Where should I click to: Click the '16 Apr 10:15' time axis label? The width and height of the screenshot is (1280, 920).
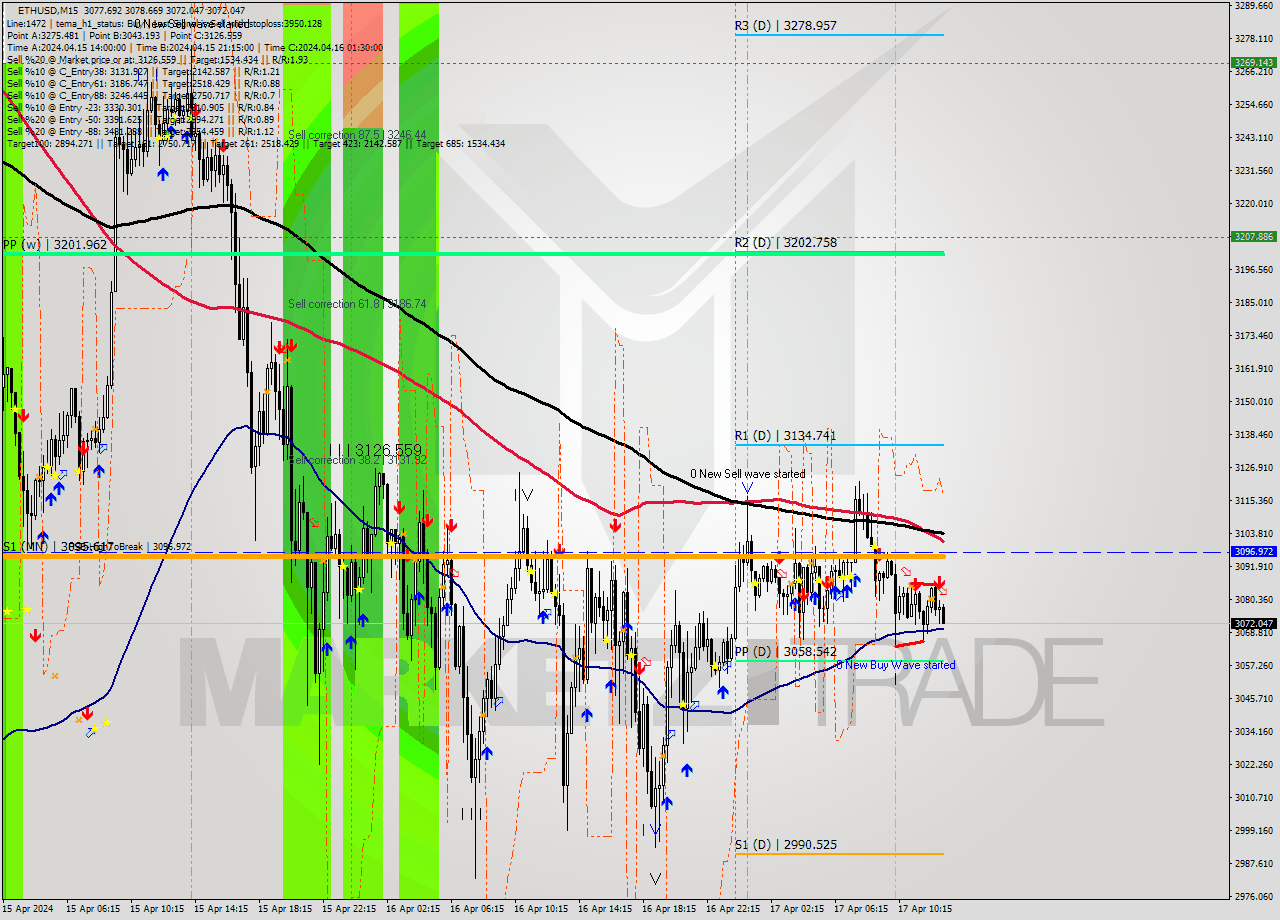[541, 909]
